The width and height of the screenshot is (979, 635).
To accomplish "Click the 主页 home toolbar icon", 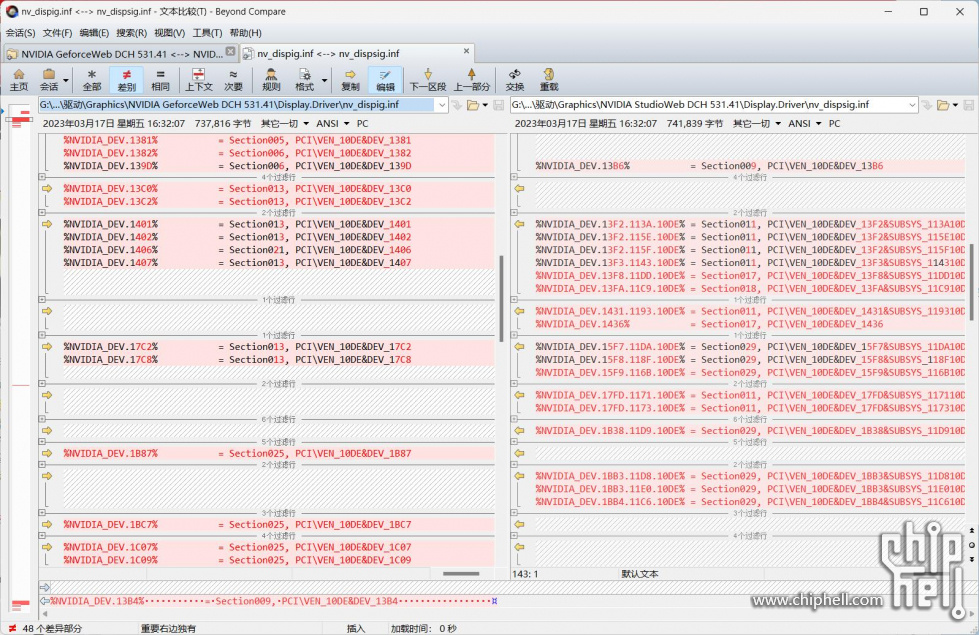I will click(x=19, y=80).
